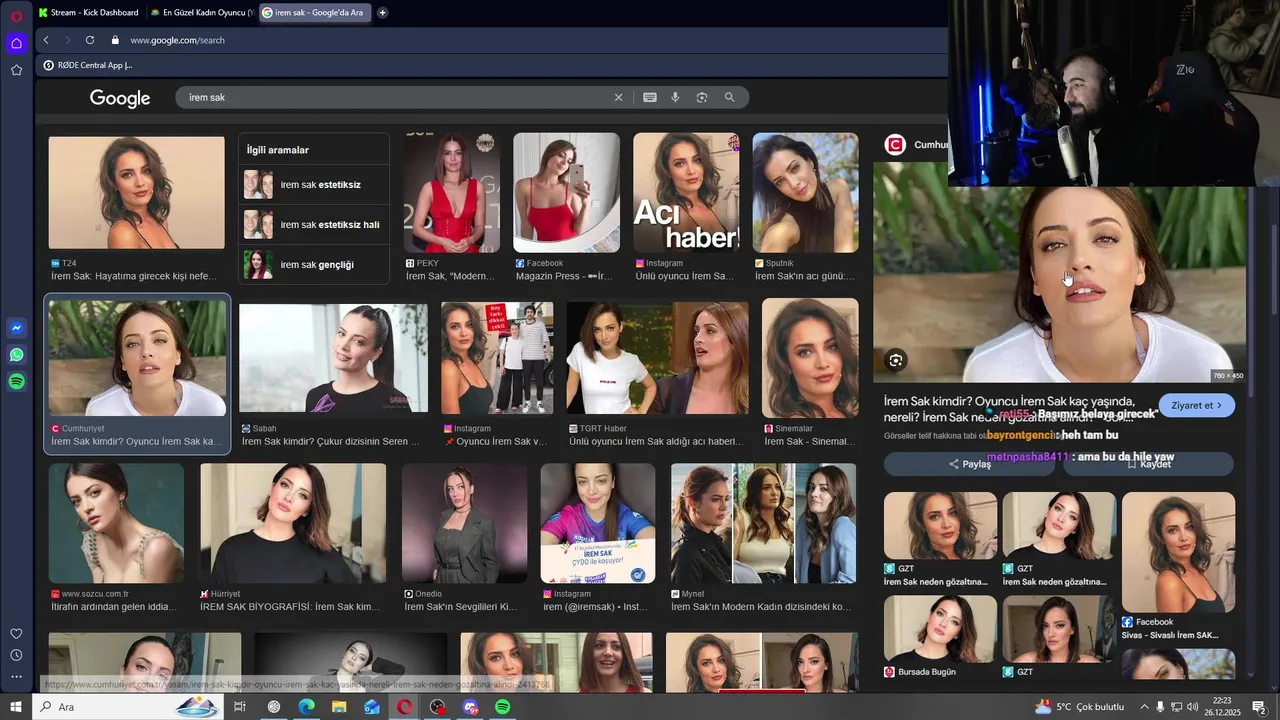Open the Acı haber Instagram image result
Screen dimensions: 1280x720
(x=686, y=193)
